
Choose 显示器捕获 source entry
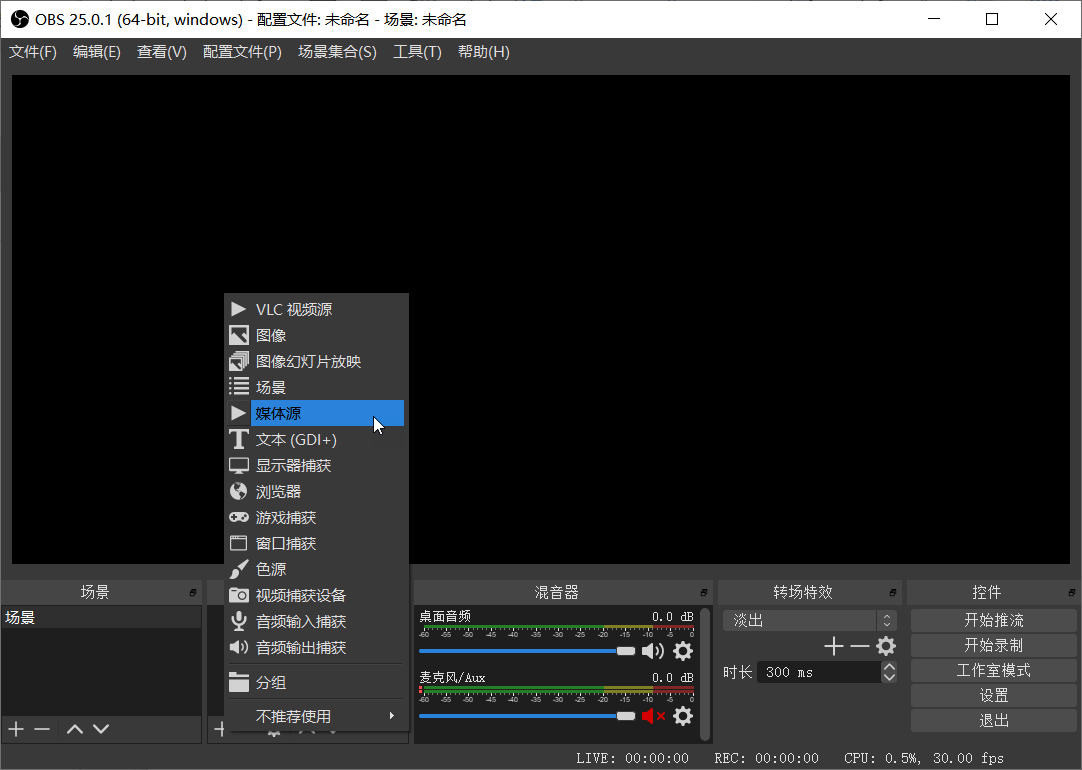316,466
